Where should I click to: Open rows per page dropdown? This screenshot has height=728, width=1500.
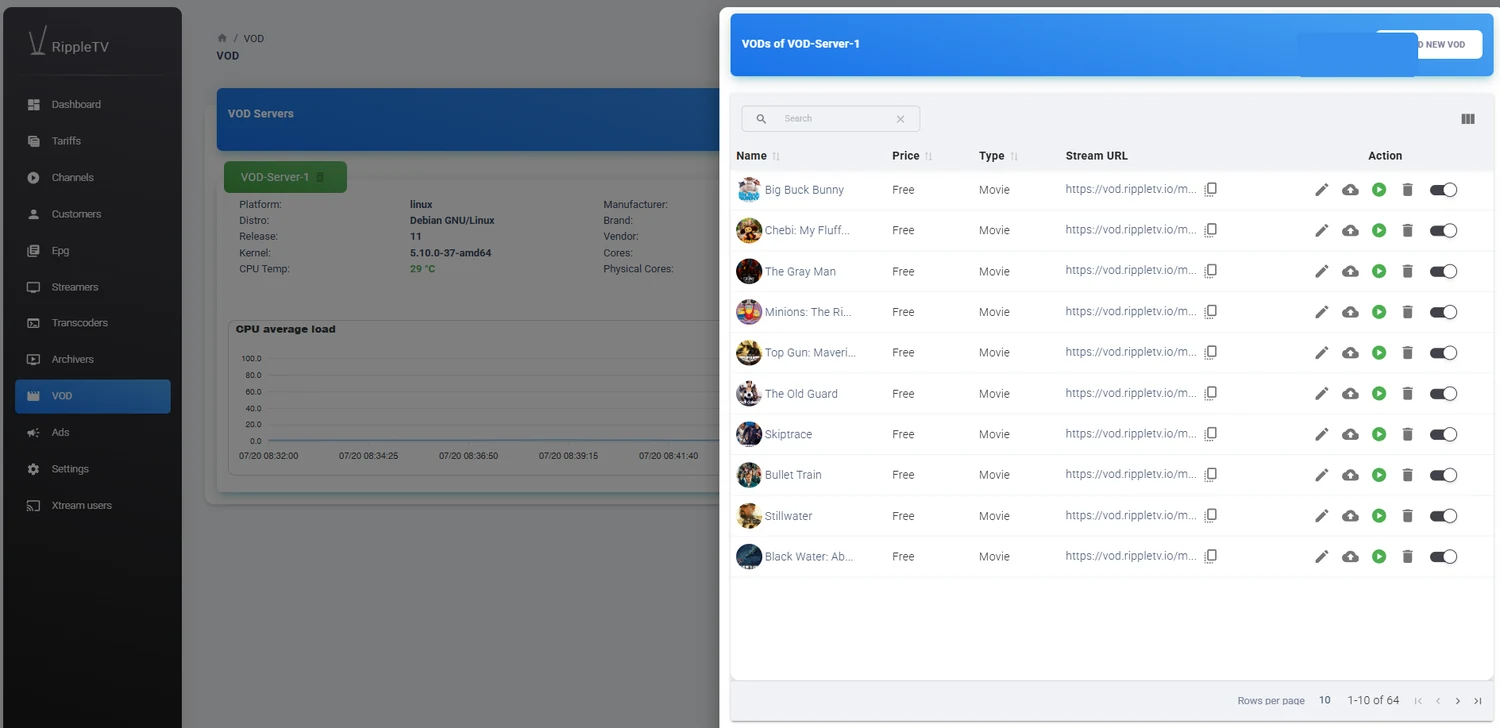click(x=1325, y=700)
